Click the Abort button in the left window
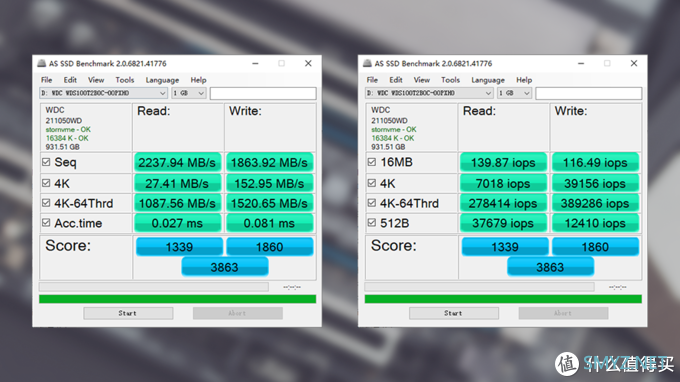The image size is (680, 382). tap(238, 313)
